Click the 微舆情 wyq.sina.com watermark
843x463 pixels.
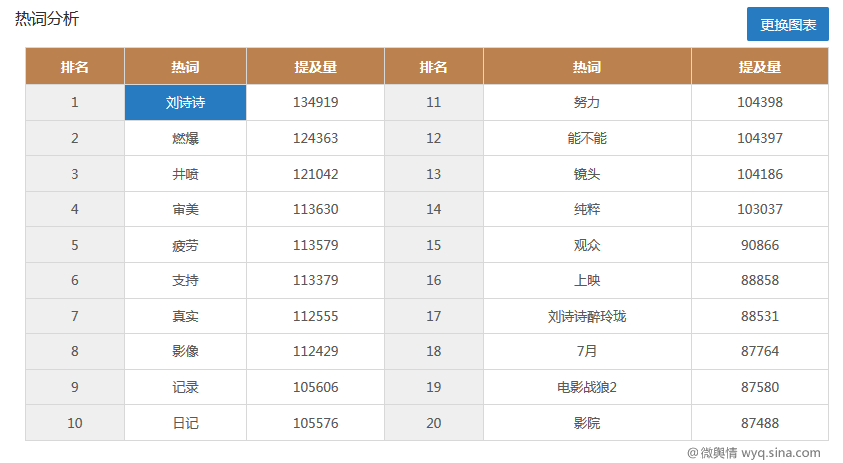coord(753,453)
